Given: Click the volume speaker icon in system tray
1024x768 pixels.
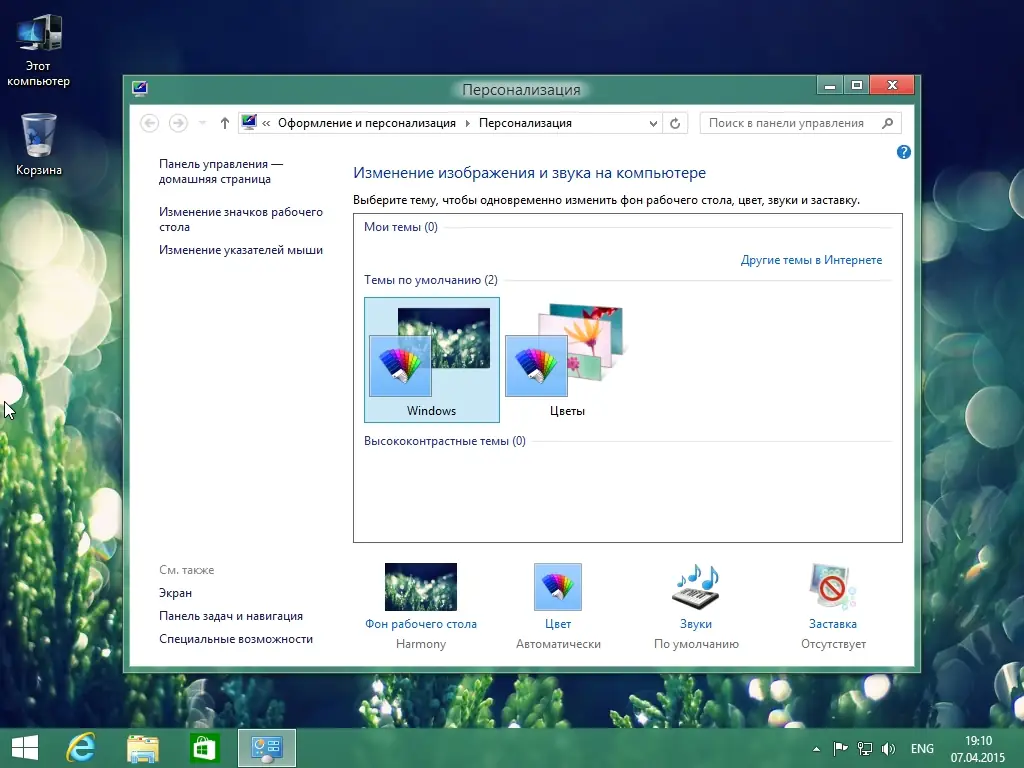Looking at the screenshot, I should point(887,747).
